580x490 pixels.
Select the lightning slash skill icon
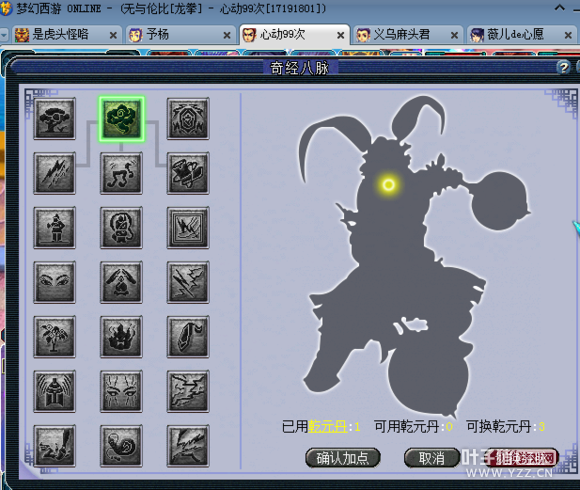[x=54, y=173]
